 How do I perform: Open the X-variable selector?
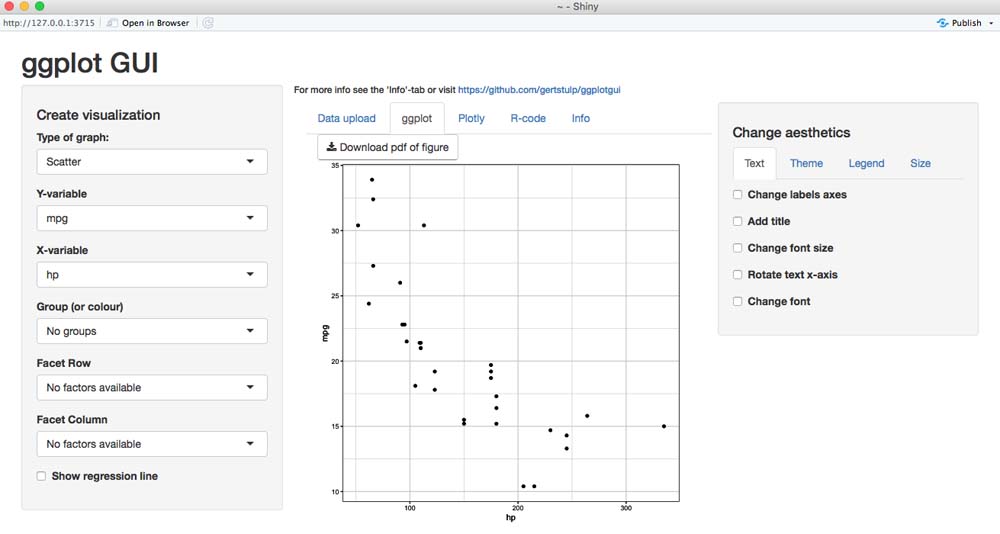pos(152,274)
